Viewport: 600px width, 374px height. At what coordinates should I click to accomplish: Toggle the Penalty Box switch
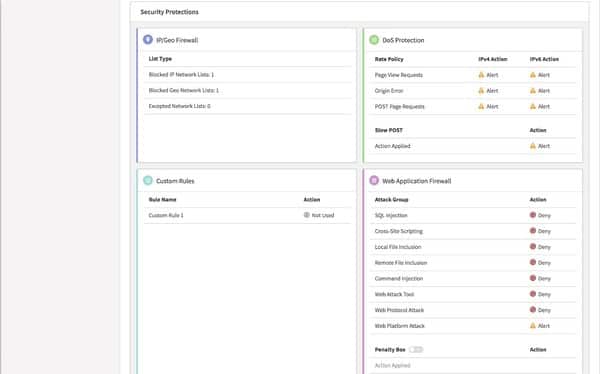pos(416,350)
